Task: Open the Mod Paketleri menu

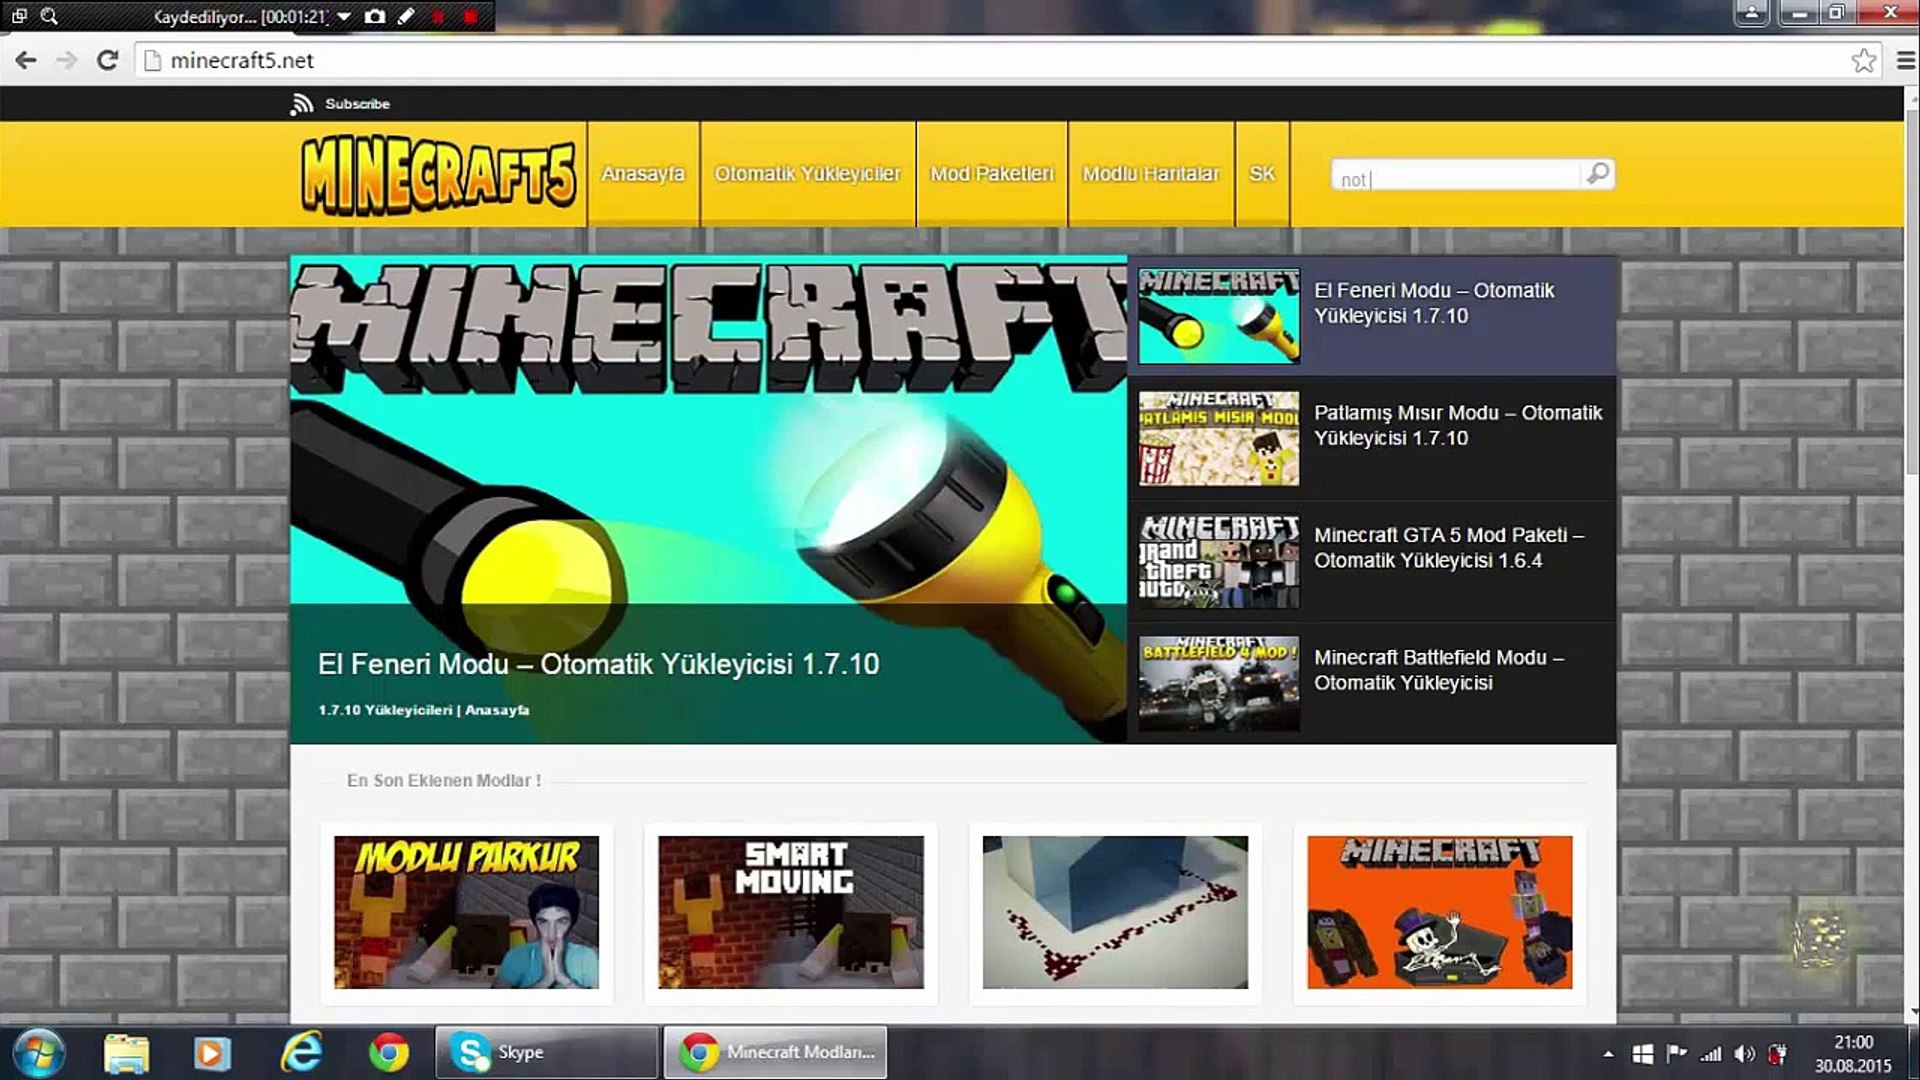Action: (x=992, y=174)
